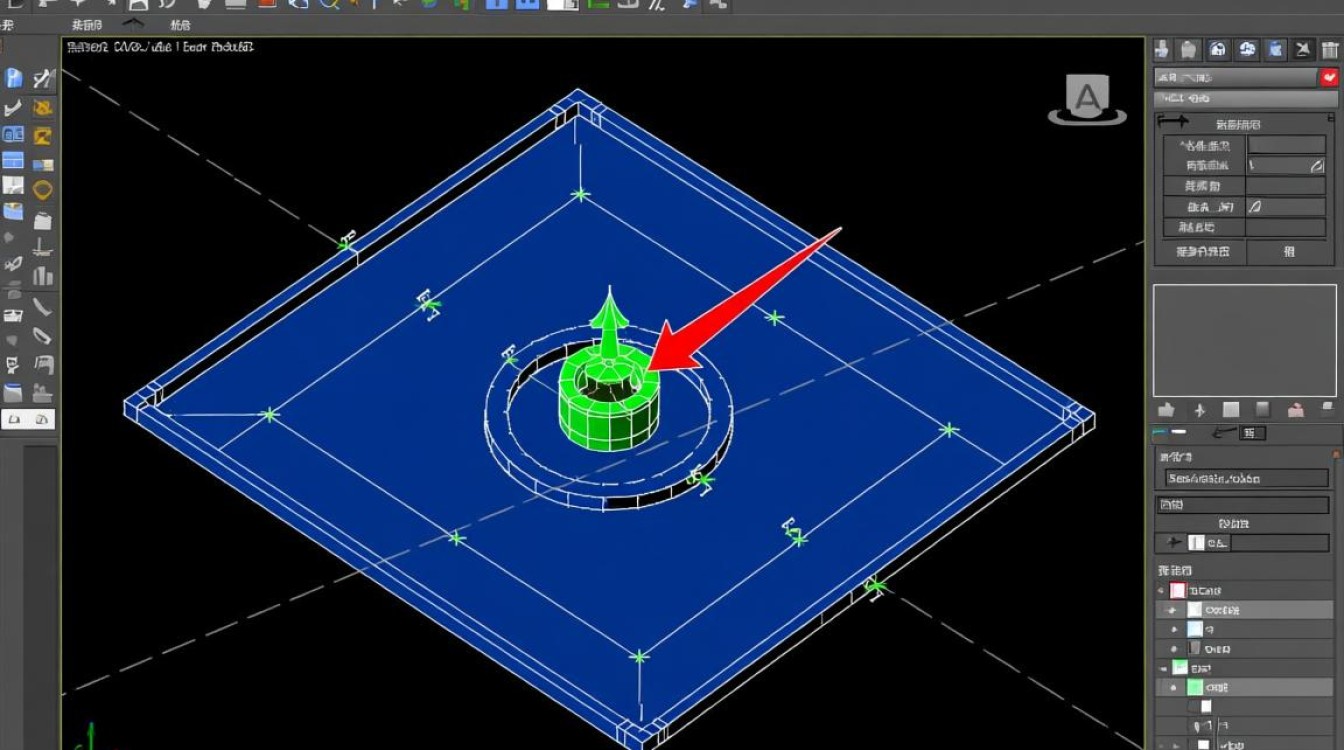Click the stack icon at the preview row's end
The height and width of the screenshot is (750, 1344).
point(1328,410)
